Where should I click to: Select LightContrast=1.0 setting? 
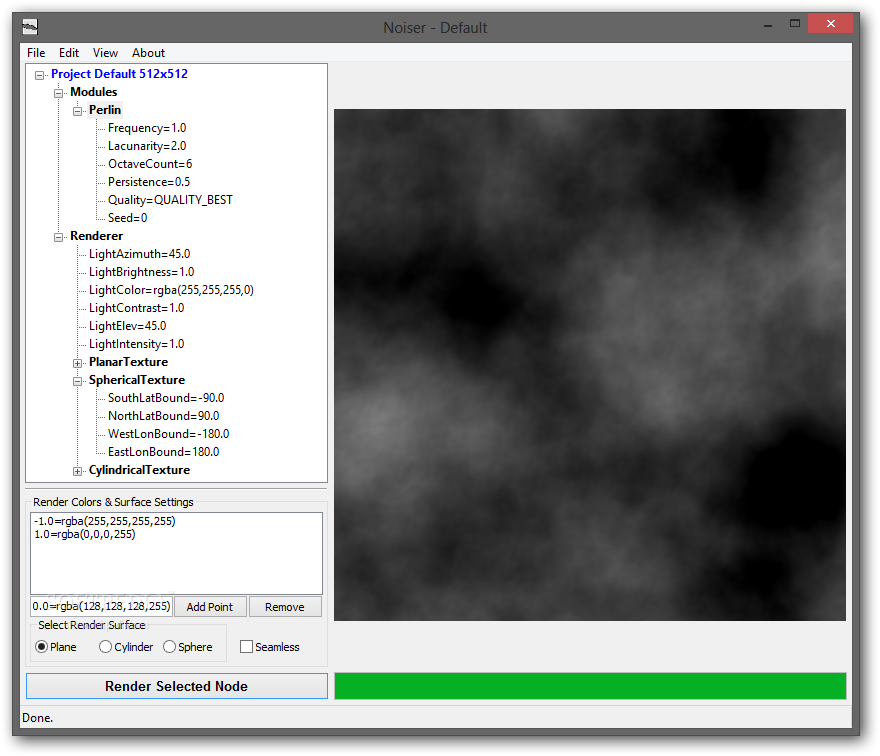pos(136,308)
